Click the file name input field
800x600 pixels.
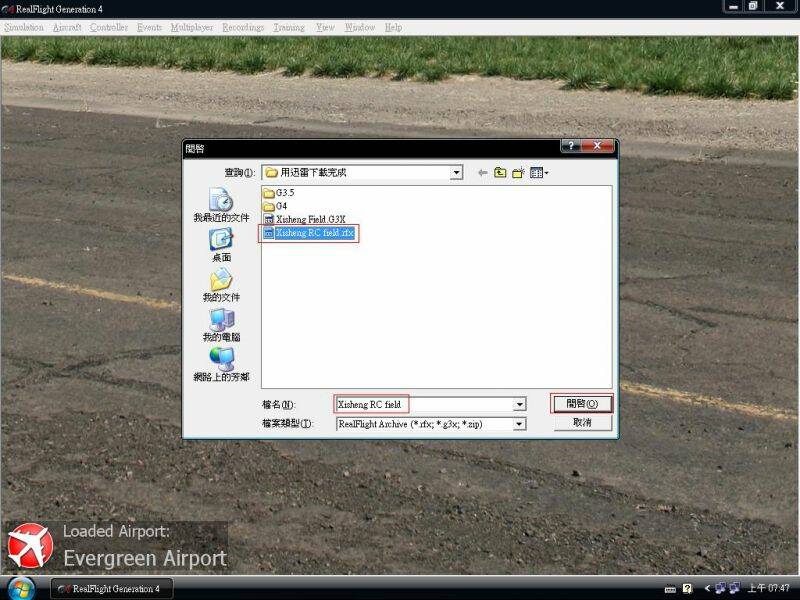click(423, 405)
